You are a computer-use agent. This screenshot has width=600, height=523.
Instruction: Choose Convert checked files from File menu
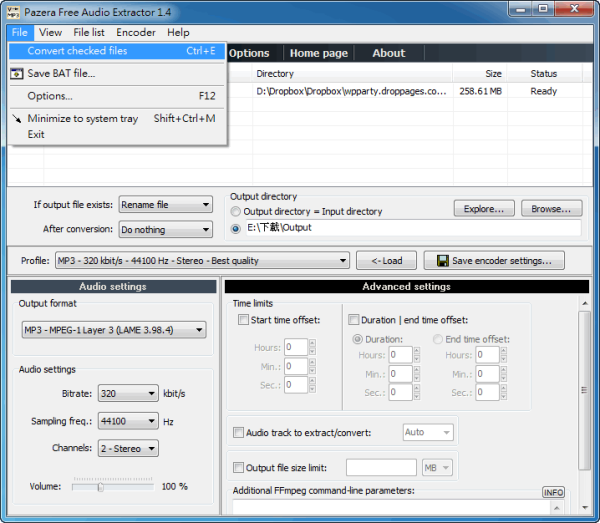click(x=77, y=51)
